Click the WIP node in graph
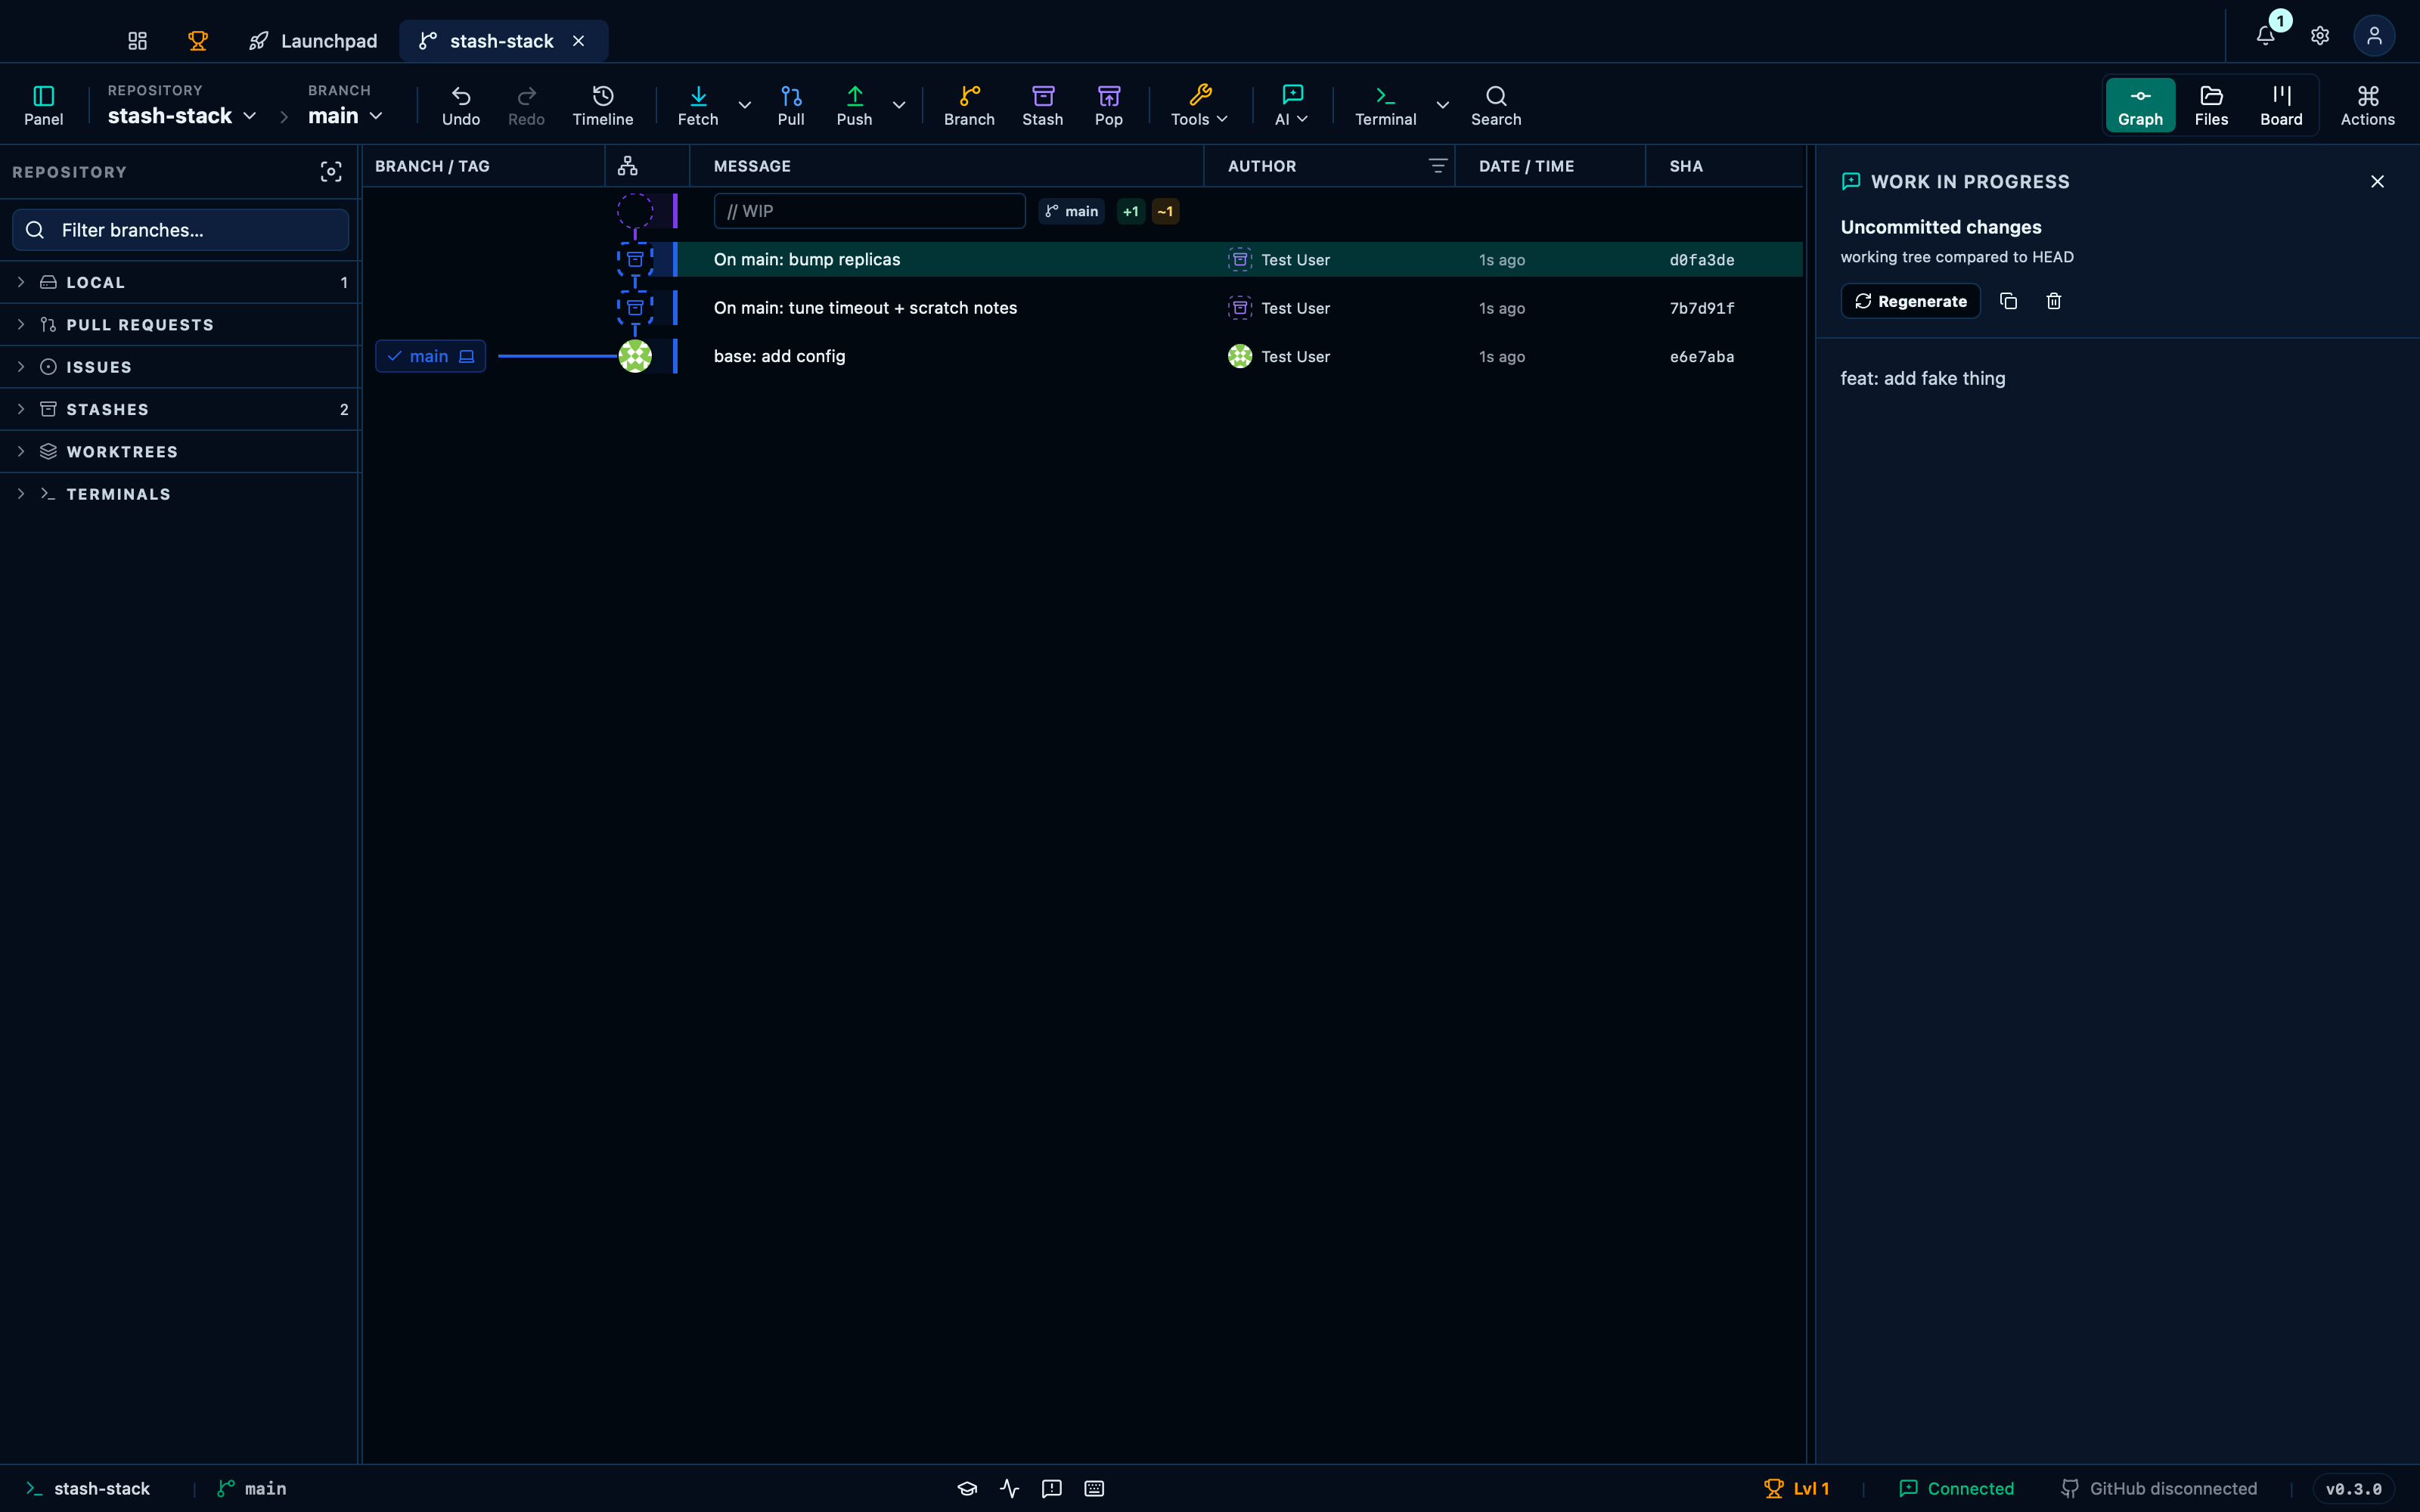Screen dimensions: 2420x1512 click(x=634, y=211)
